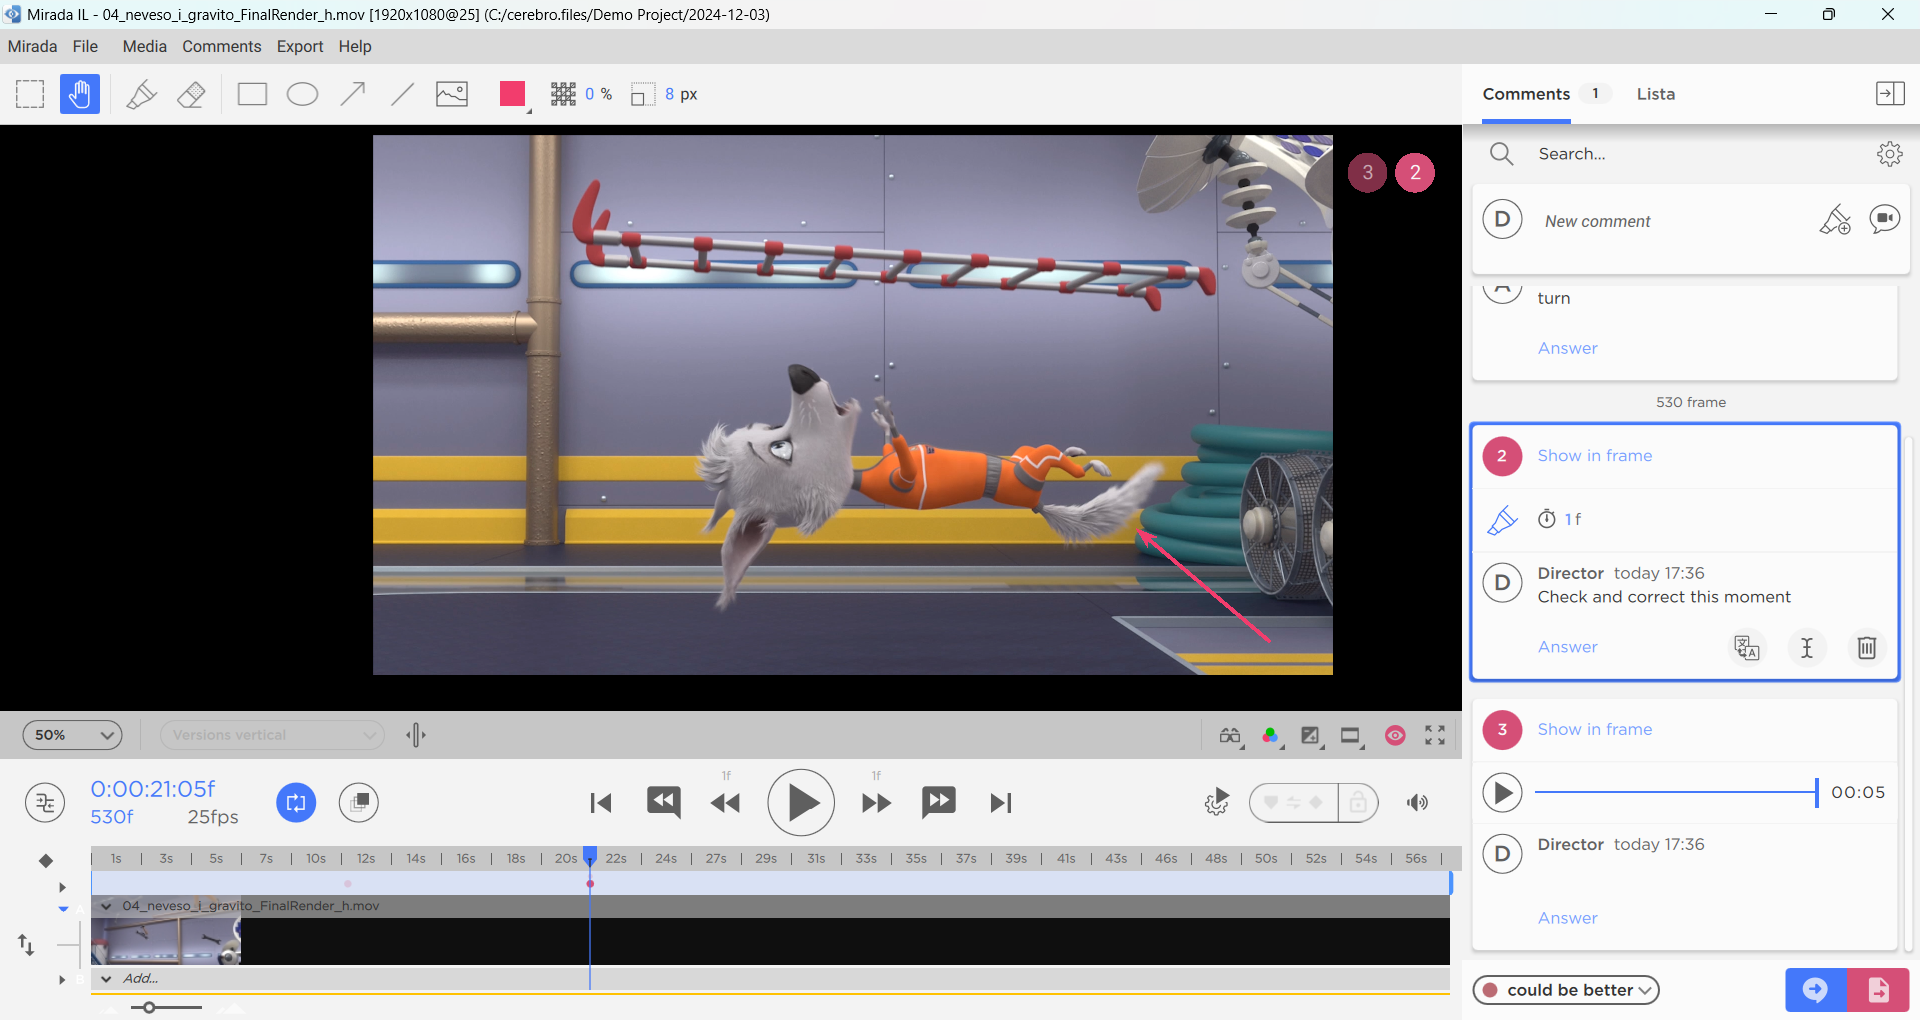Click Show in frame for comment 3
This screenshot has height=1020, width=1920.
coord(1594,730)
